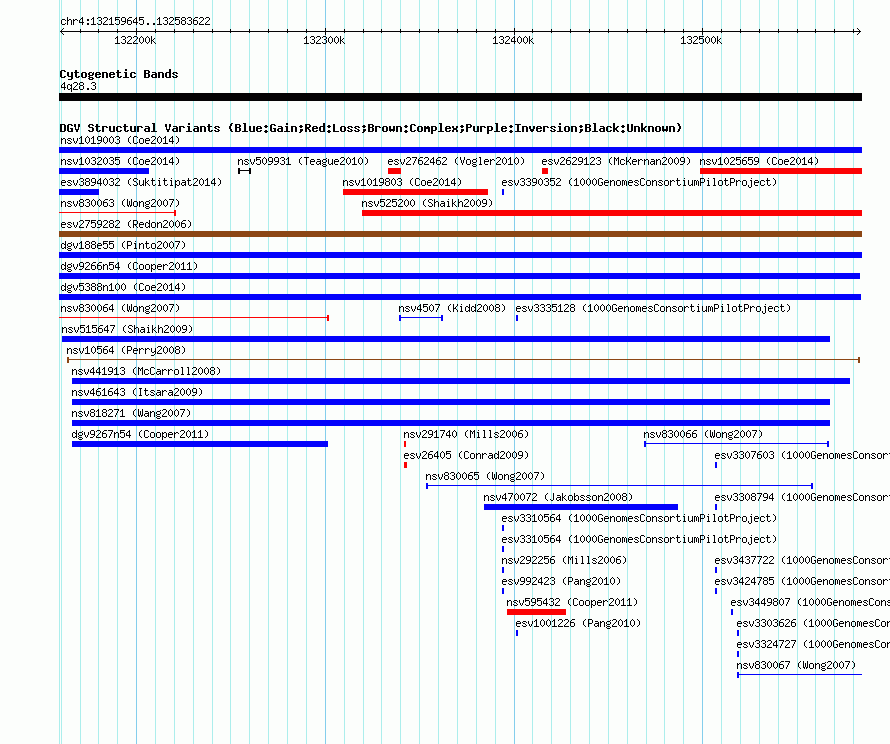Select nsv515647 (Shaikh2009) label
Image resolution: width=890 pixels, height=744 pixels.
tap(127, 329)
